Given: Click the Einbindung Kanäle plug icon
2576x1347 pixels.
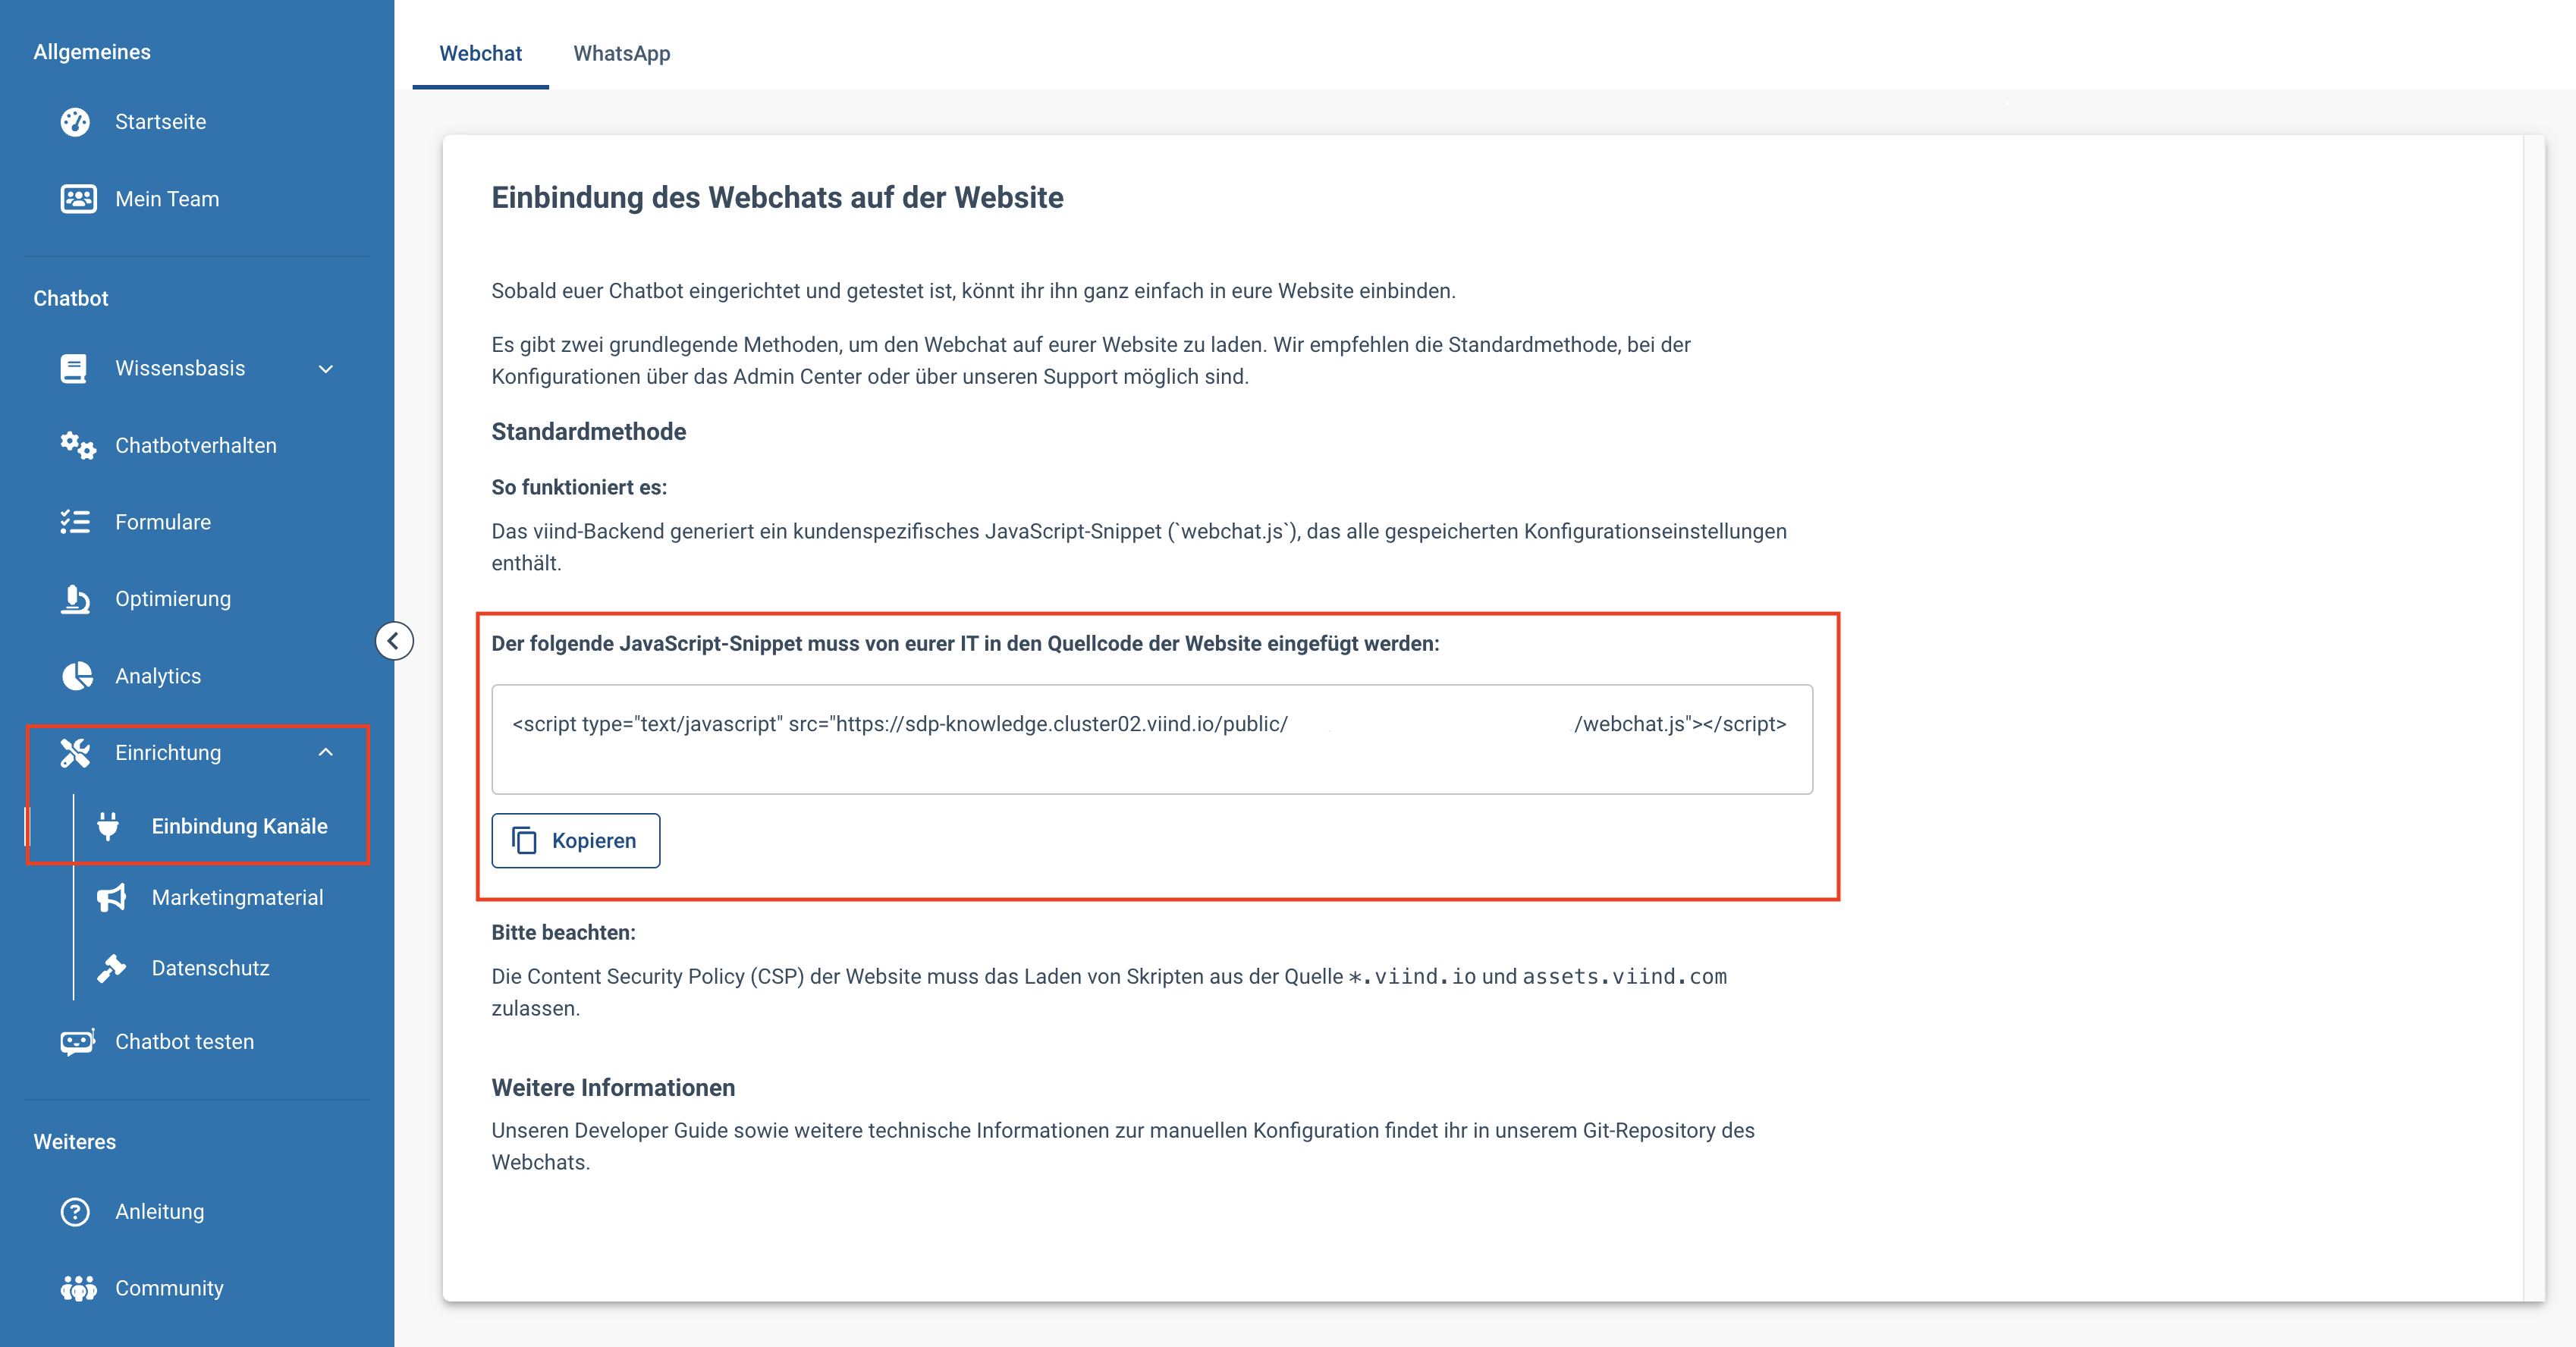Looking at the screenshot, I should [x=108, y=826].
